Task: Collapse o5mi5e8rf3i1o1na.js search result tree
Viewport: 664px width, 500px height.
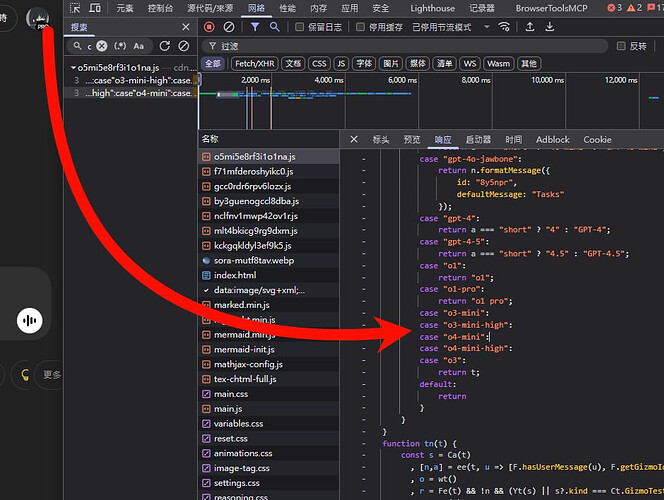Action: coord(73,68)
